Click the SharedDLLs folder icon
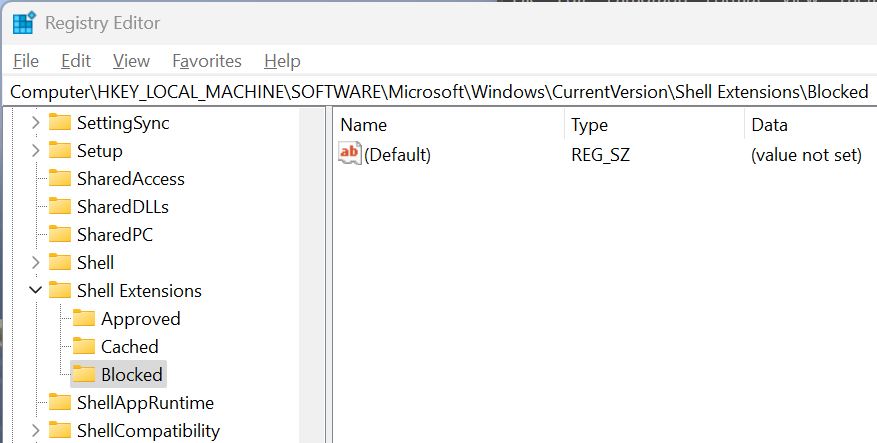Image resolution: width=877 pixels, height=443 pixels. [x=60, y=206]
